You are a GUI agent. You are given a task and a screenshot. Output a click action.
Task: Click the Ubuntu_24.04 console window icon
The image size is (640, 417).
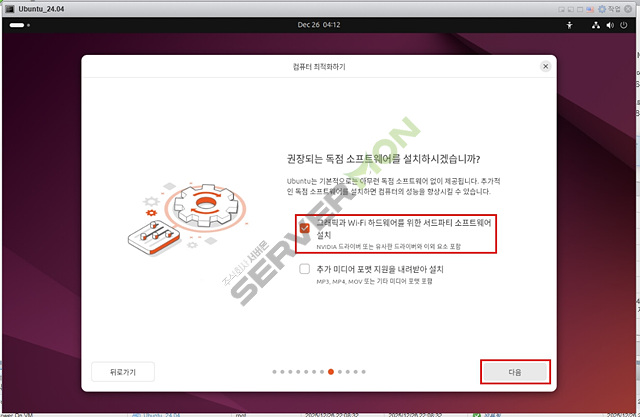10,9
